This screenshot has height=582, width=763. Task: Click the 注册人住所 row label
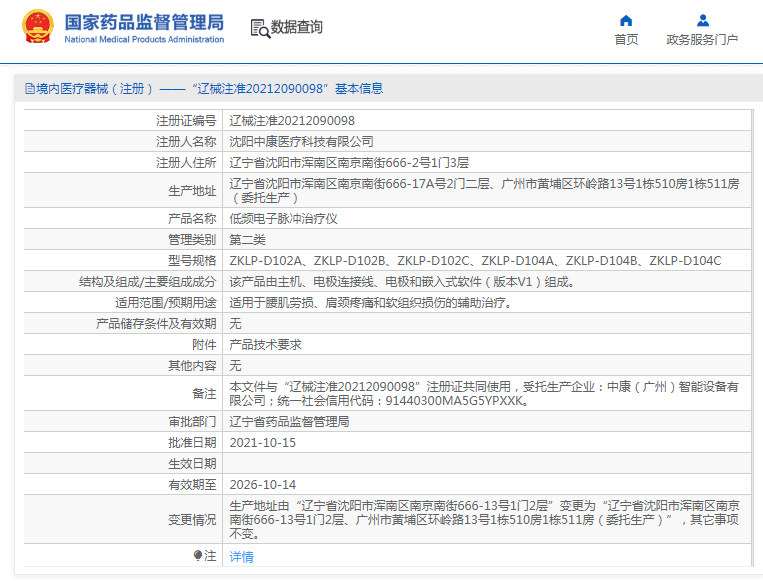point(186,163)
